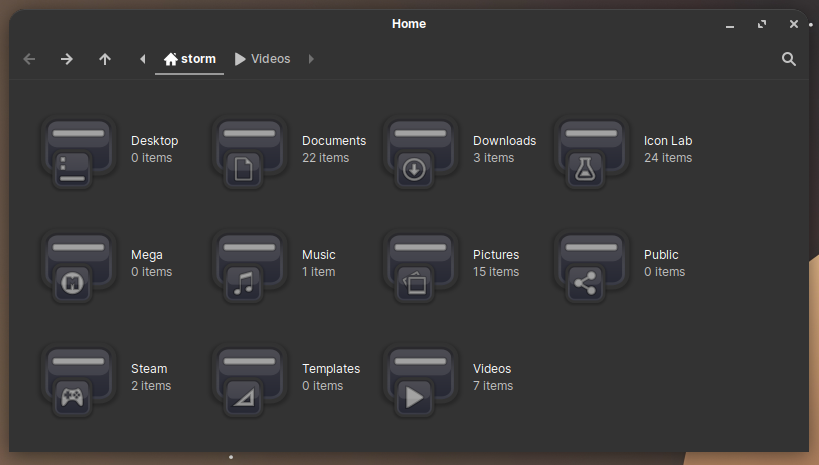Select the storm home path tab

tap(190, 59)
